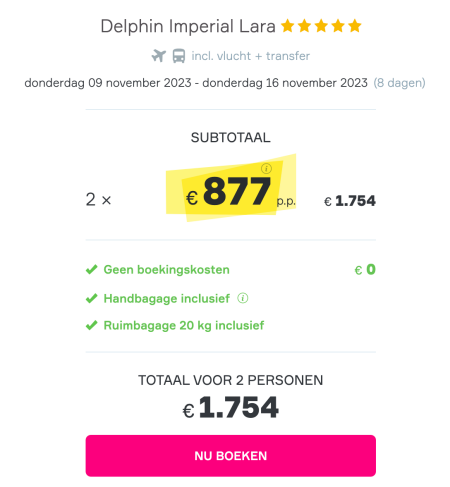Click checkmark beside Handbagage inclusief
This screenshot has height=487, width=450.
[91, 298]
